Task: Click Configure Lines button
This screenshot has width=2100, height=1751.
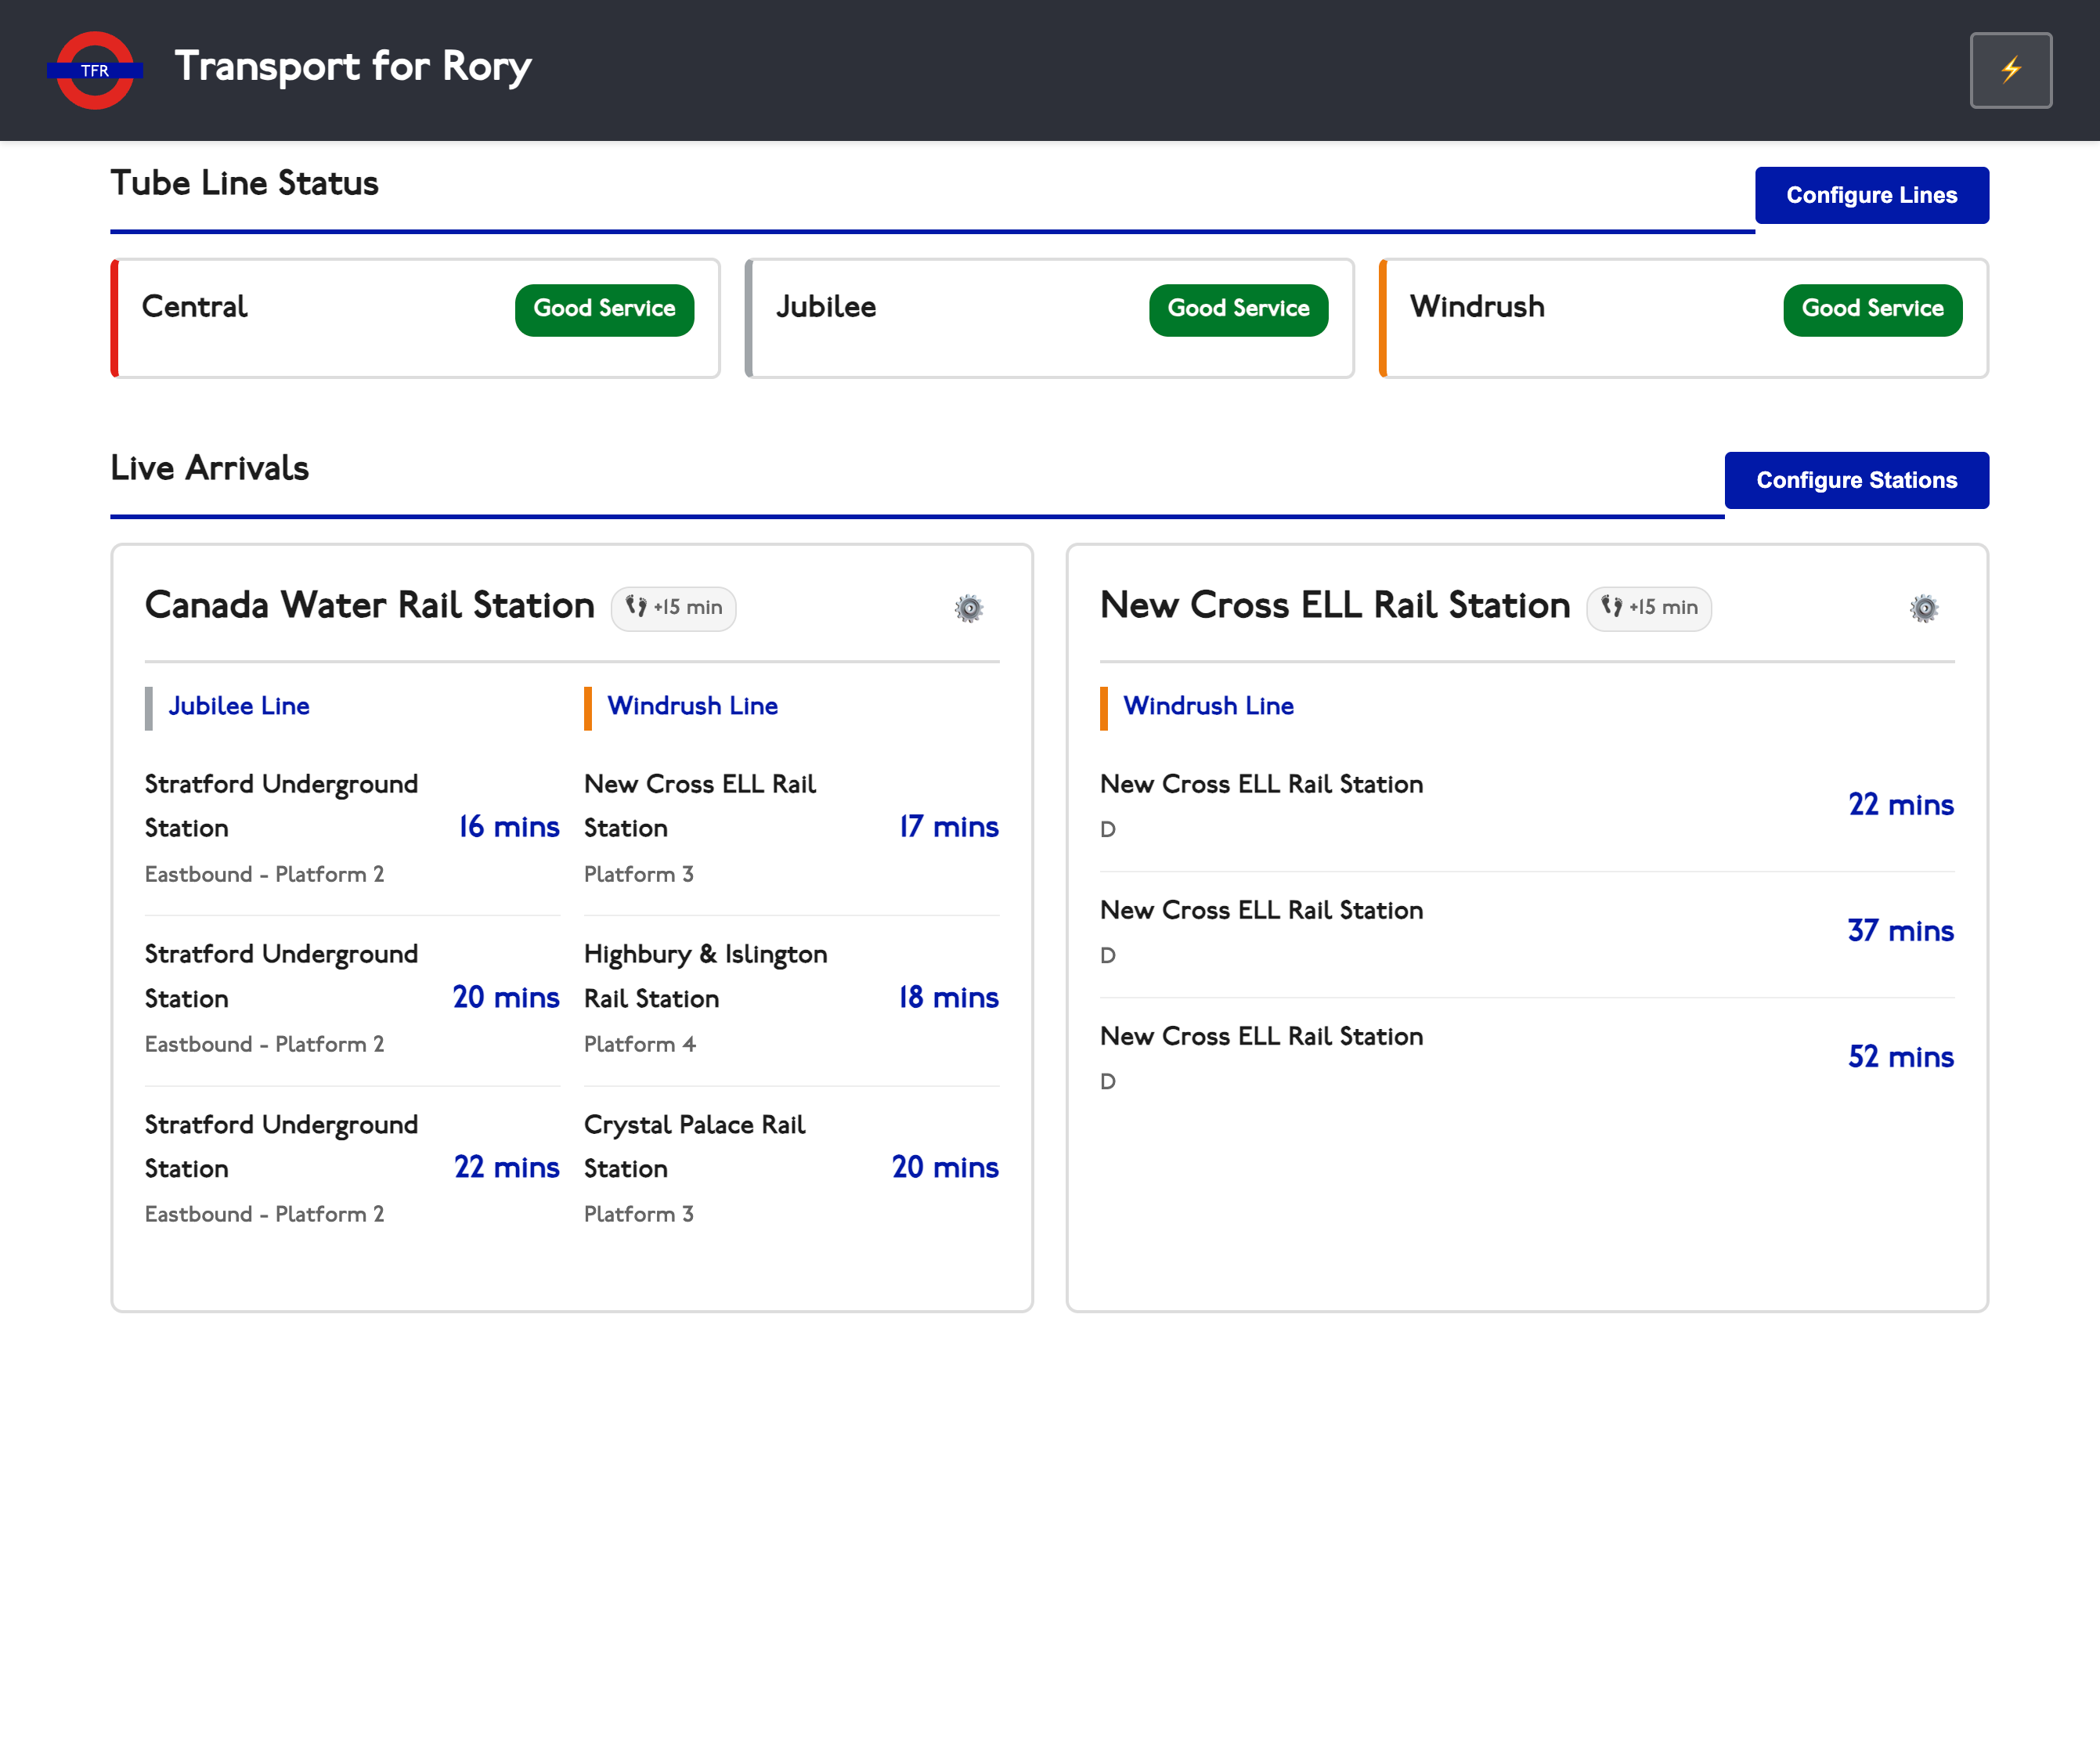Action: (x=1871, y=195)
